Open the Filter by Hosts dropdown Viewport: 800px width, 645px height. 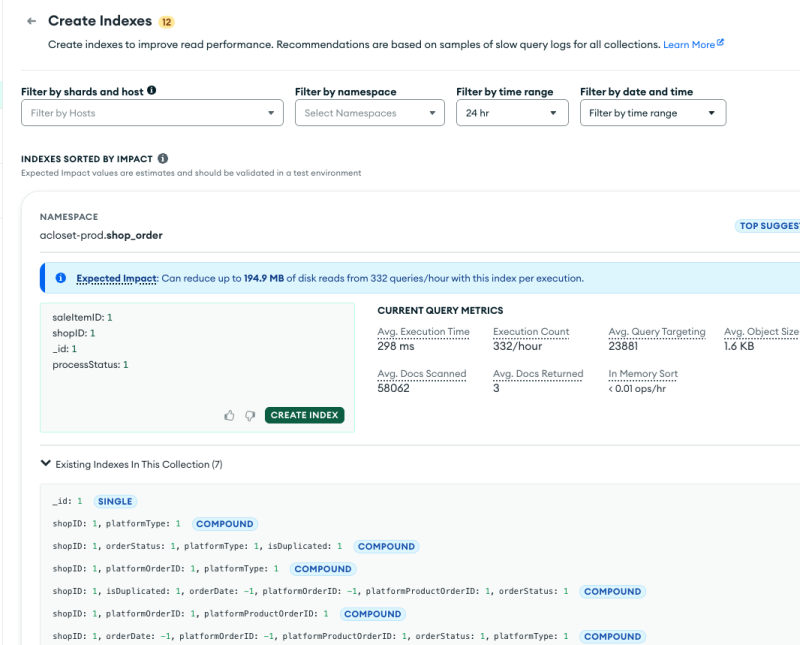point(152,113)
